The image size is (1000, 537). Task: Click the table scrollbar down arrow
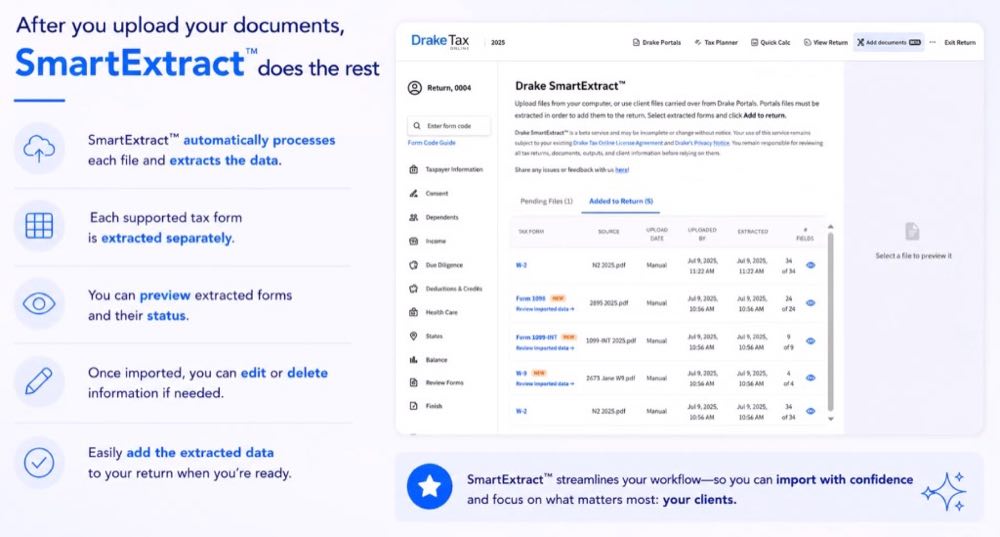pos(830,419)
